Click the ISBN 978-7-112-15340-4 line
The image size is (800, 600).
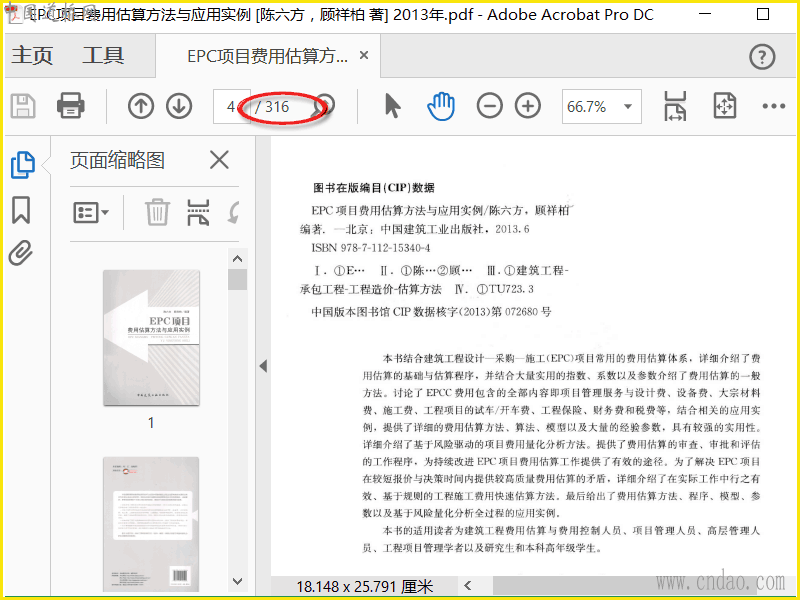coord(371,248)
